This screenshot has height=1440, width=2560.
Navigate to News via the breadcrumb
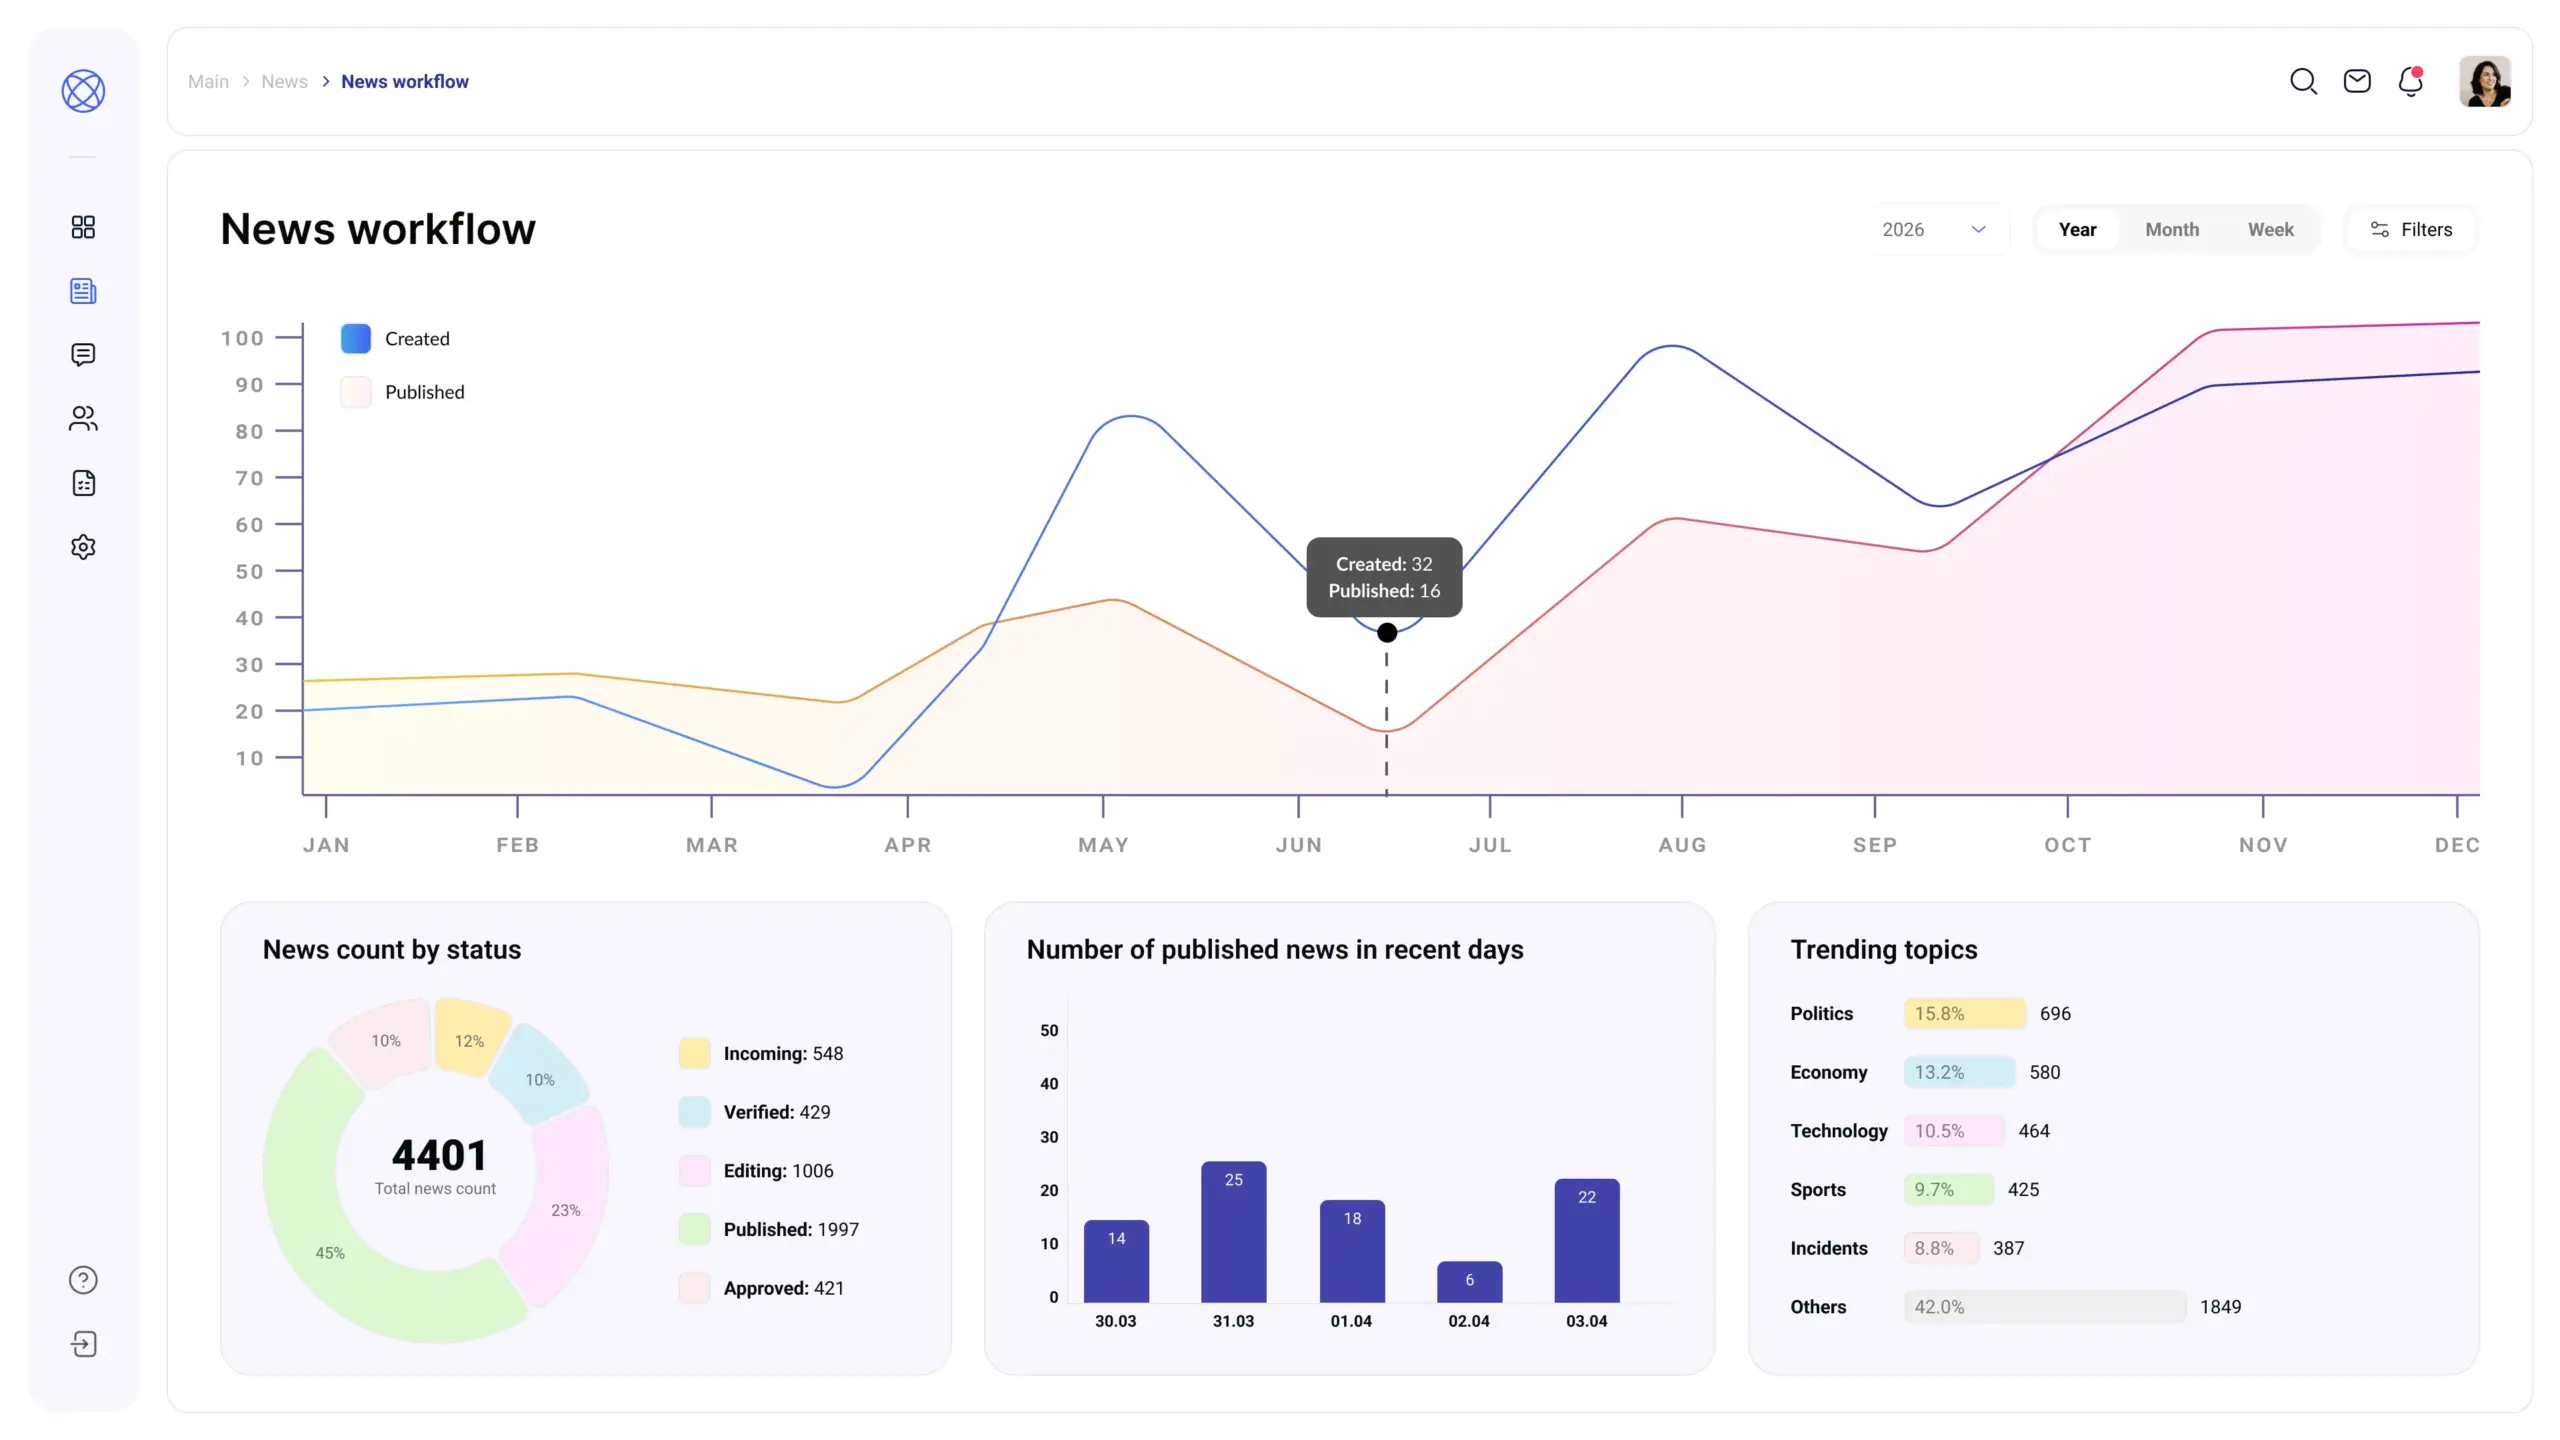click(x=284, y=81)
